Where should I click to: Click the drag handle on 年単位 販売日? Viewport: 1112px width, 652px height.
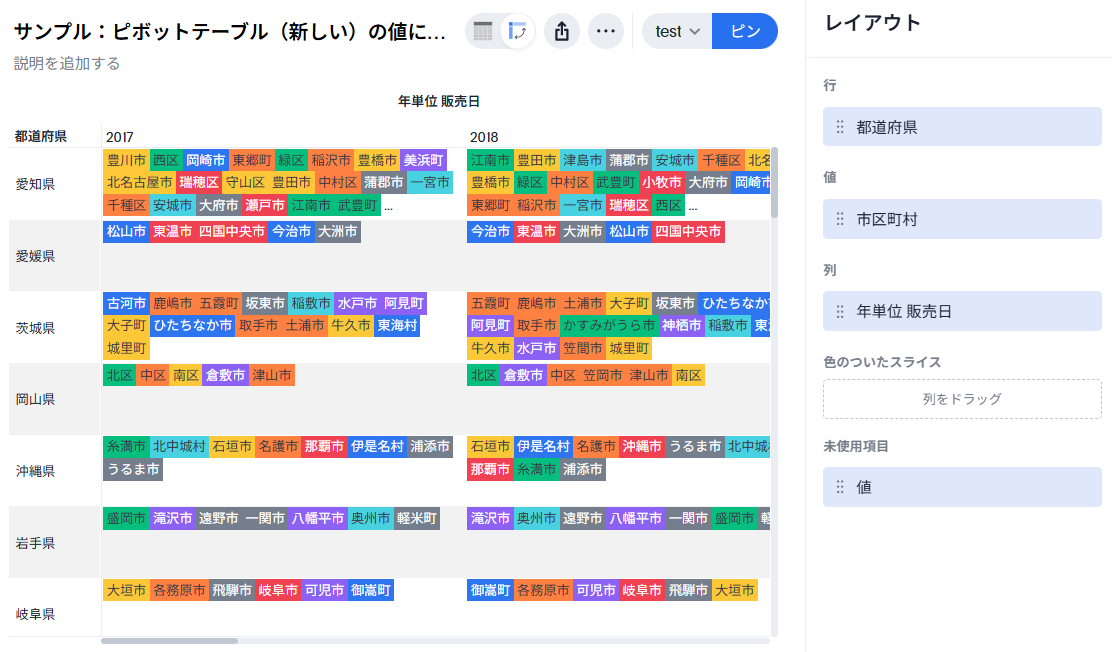coord(840,312)
